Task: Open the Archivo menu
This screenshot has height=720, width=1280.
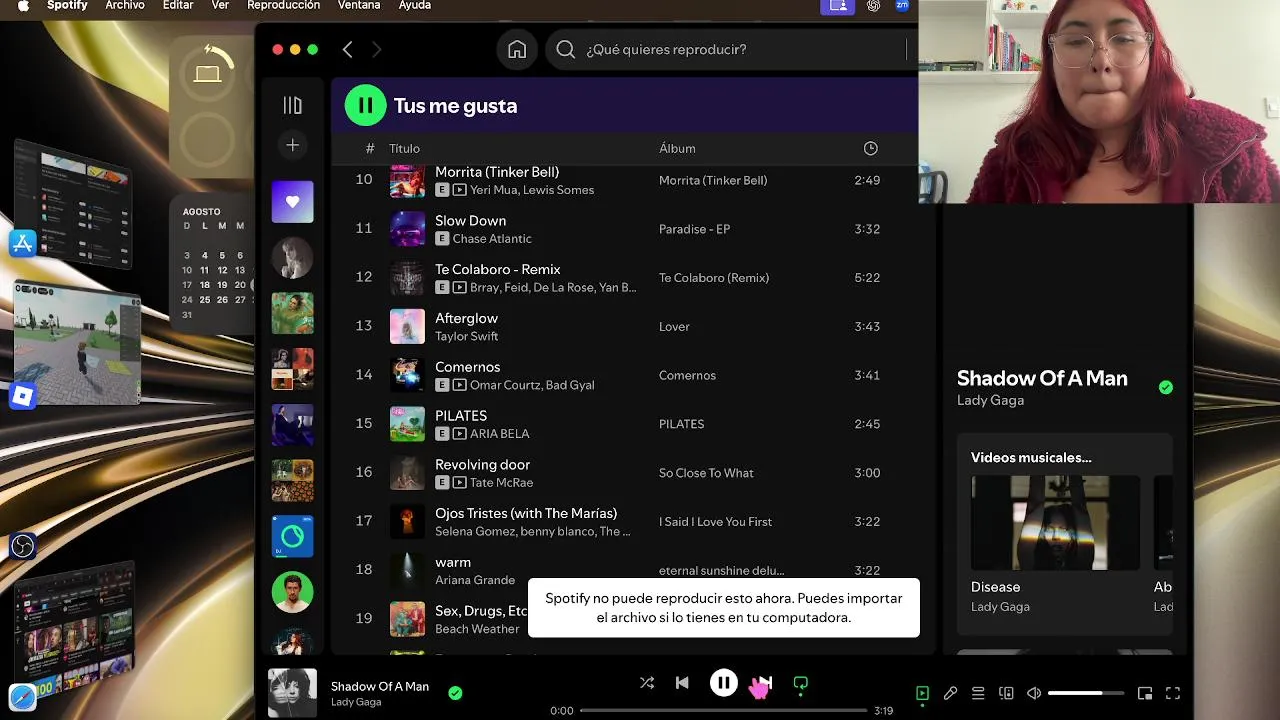Action: pyautogui.click(x=125, y=5)
